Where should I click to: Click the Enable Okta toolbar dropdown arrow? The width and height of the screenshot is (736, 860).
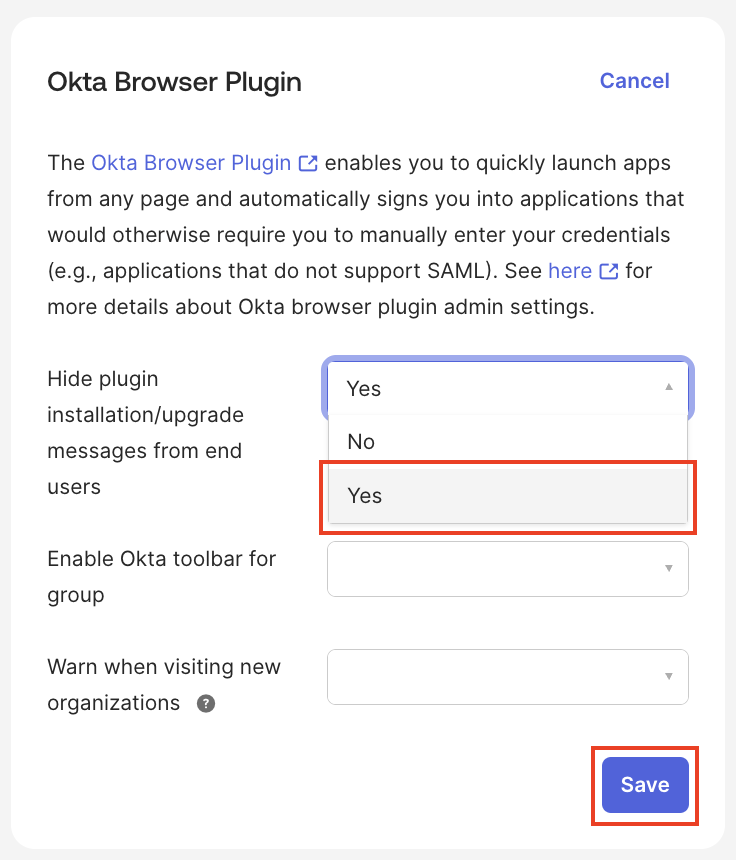click(x=669, y=568)
